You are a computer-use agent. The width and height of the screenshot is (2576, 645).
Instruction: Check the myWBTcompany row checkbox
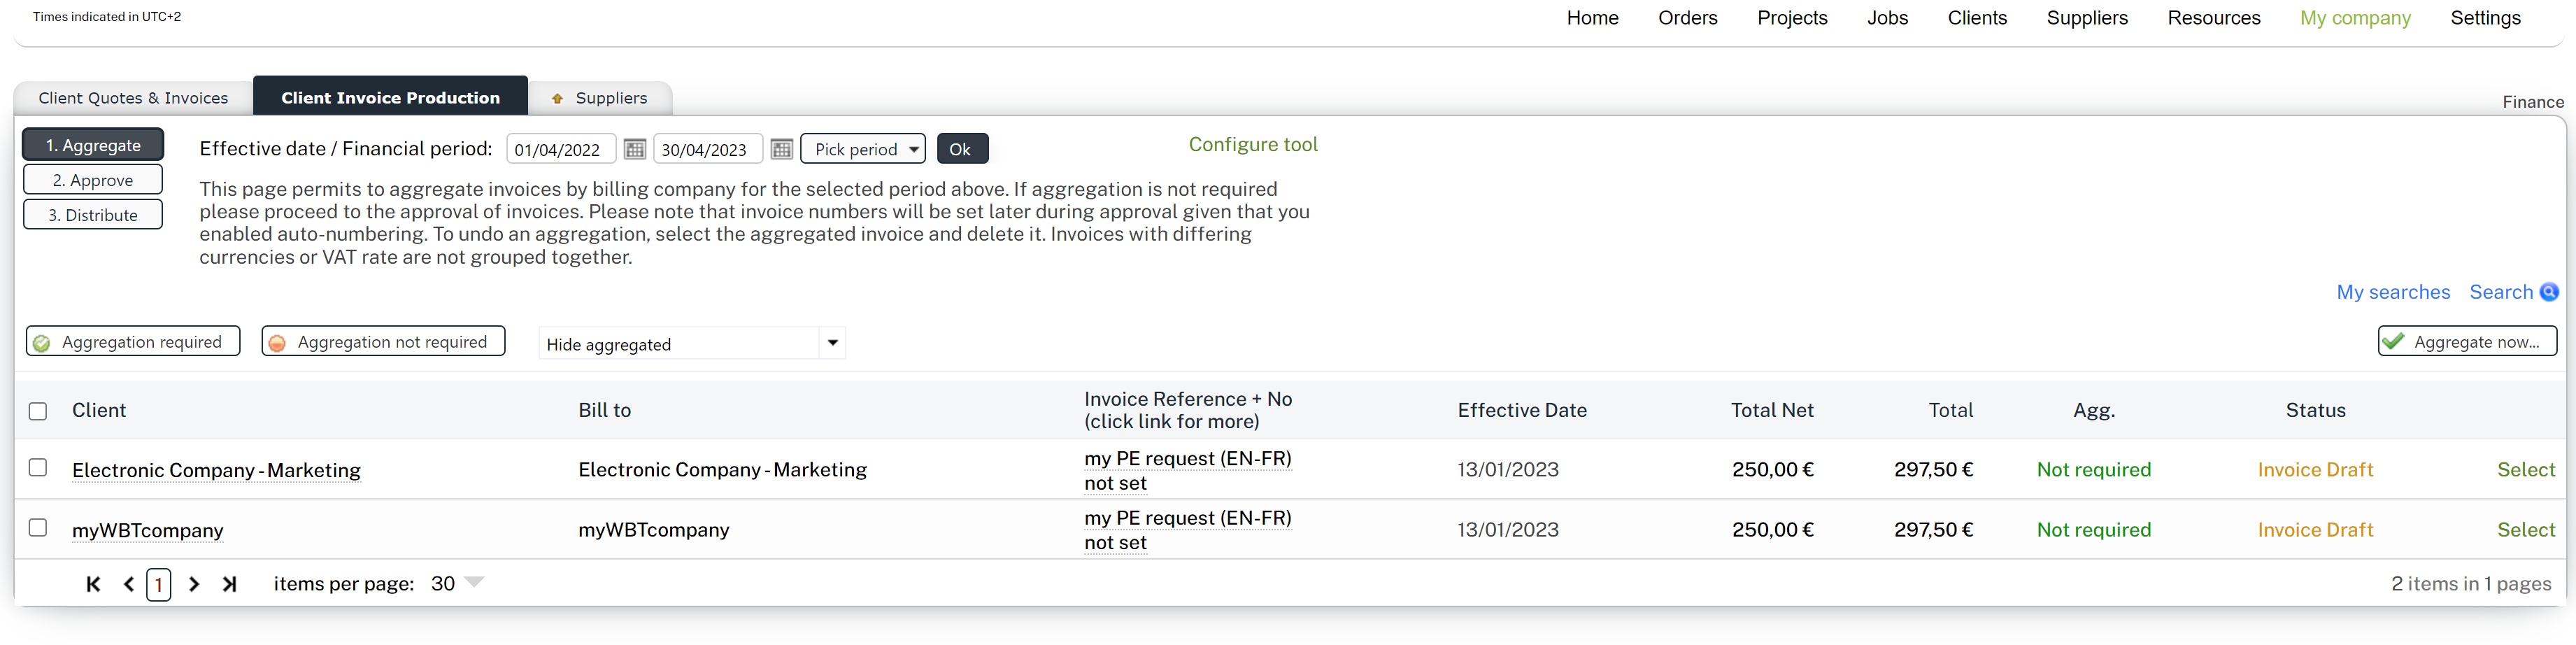click(x=38, y=528)
